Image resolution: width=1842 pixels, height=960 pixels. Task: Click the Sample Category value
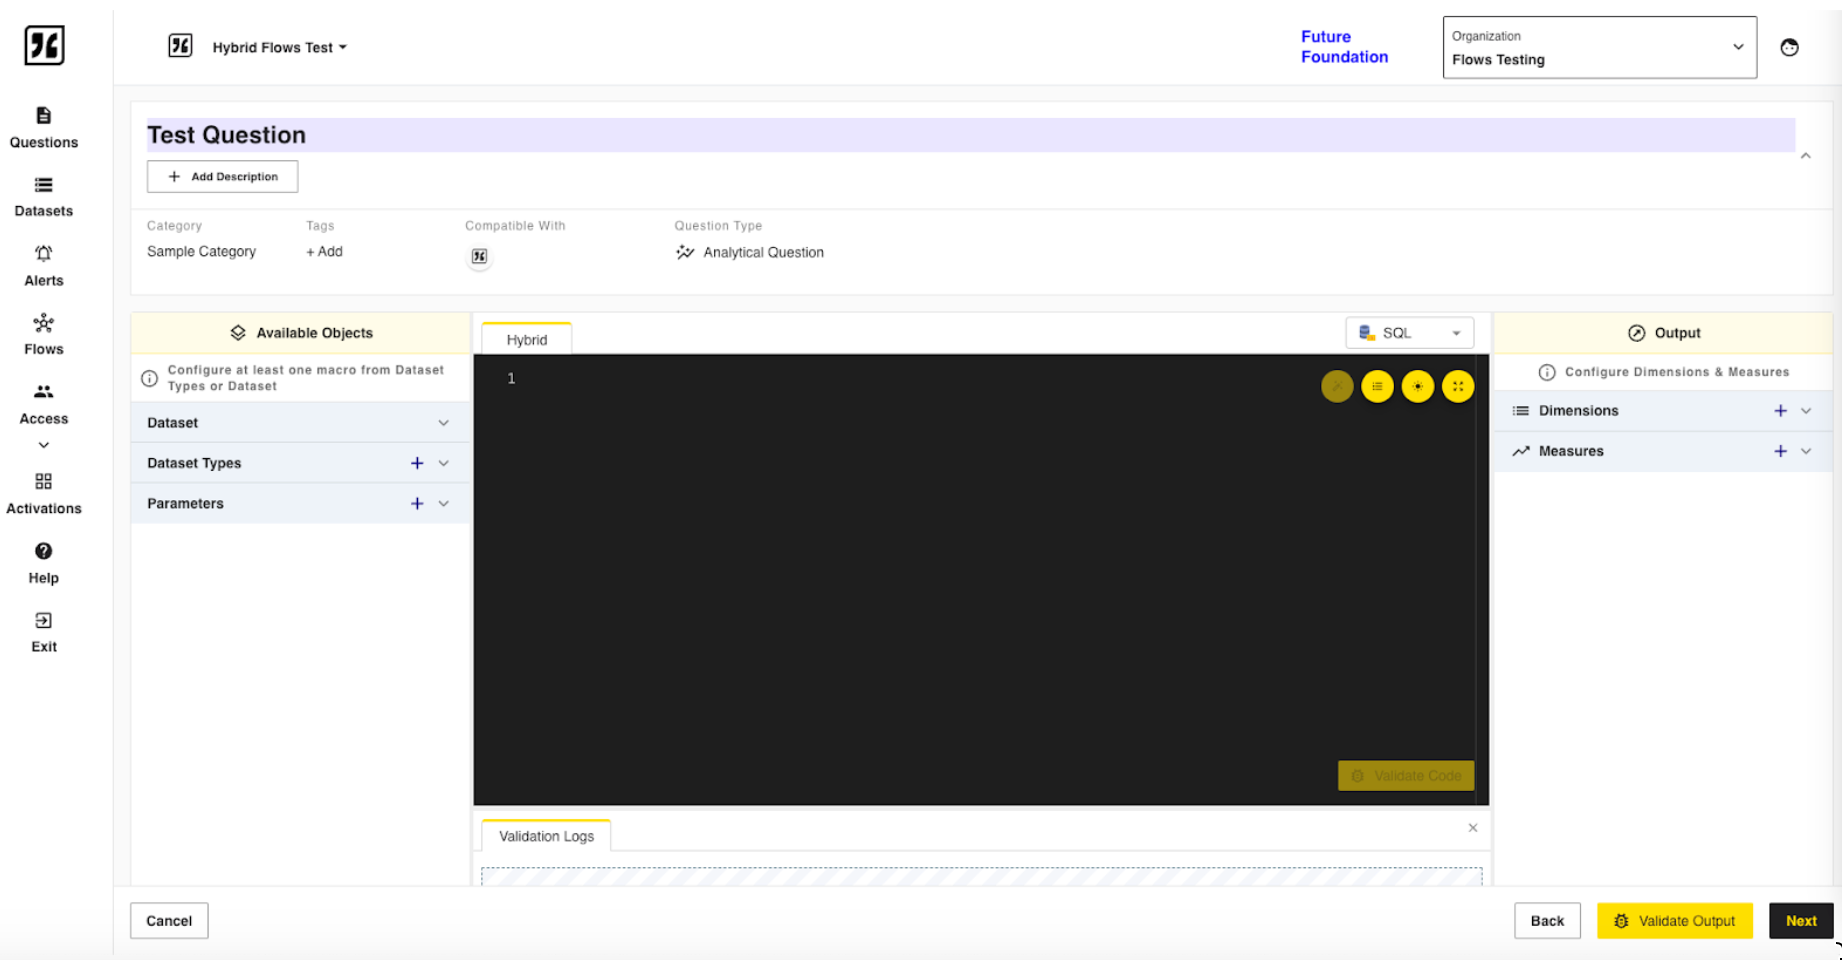(201, 252)
